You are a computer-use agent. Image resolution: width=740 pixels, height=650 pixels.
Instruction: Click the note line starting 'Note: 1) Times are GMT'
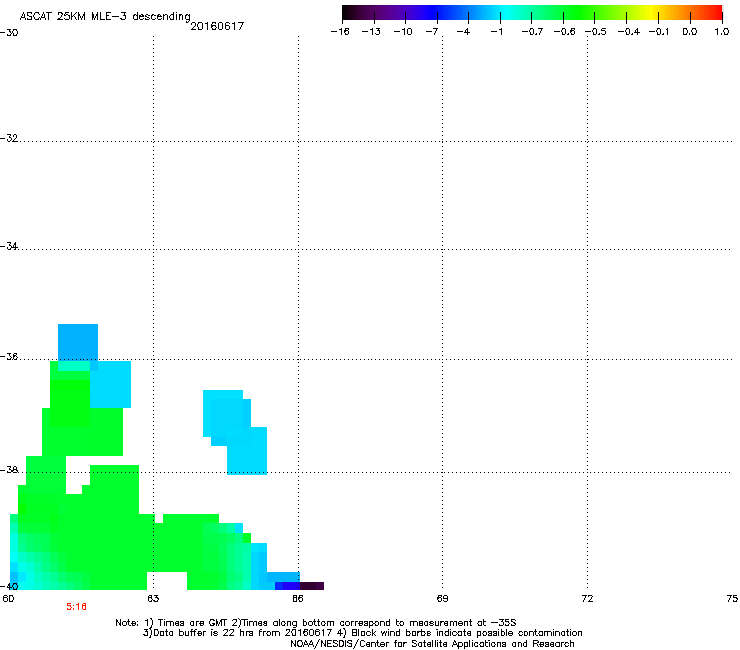click(x=316, y=623)
